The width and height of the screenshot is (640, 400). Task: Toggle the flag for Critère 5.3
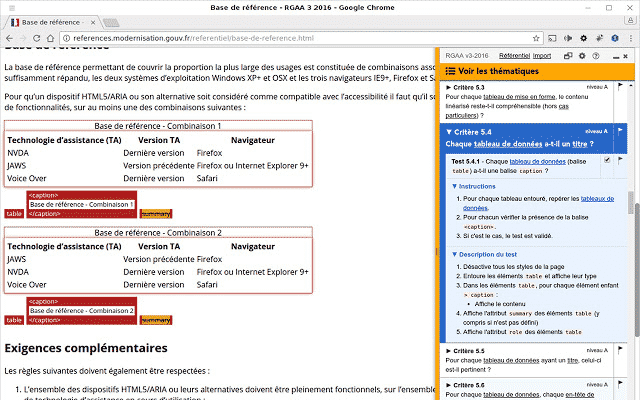620,87
